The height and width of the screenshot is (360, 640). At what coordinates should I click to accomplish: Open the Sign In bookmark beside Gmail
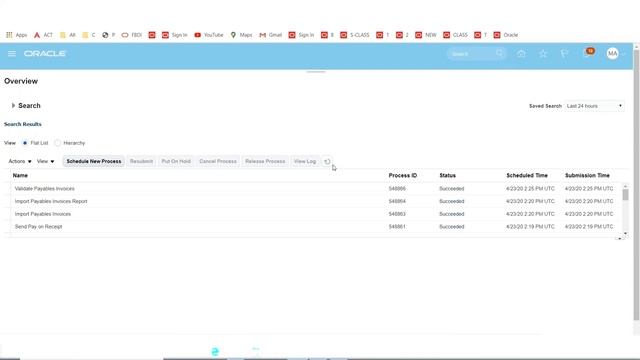pyautogui.click(x=301, y=35)
